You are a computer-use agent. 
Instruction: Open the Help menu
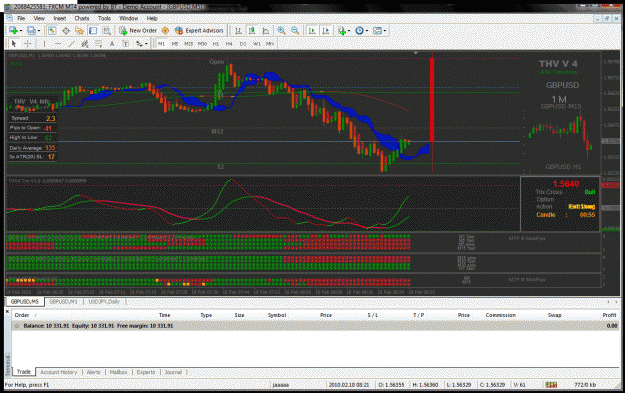point(152,18)
